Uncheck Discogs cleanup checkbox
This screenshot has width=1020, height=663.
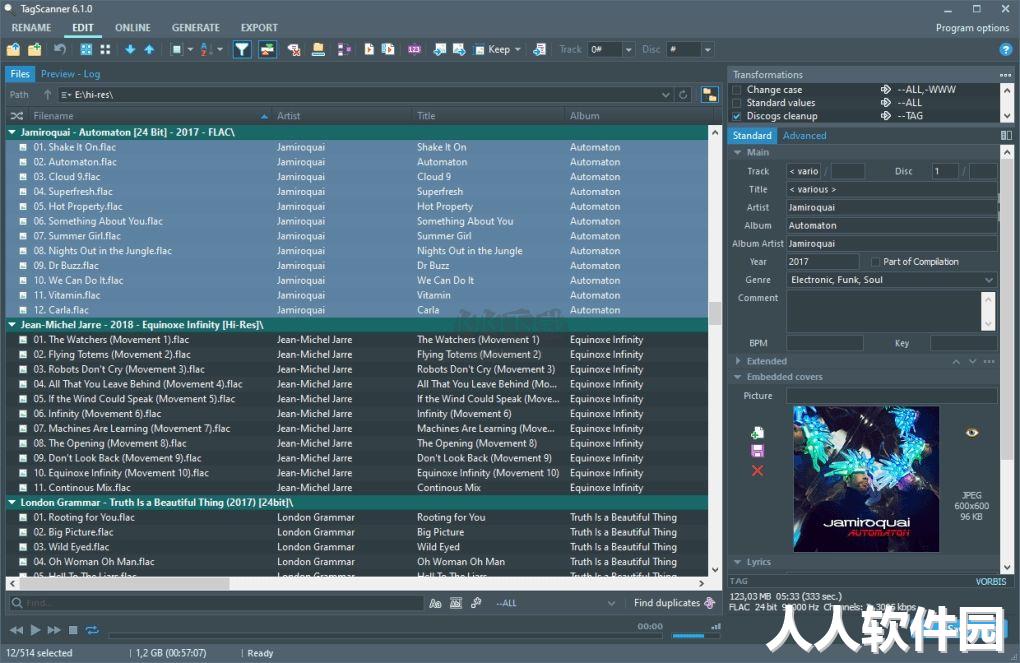pyautogui.click(x=736, y=116)
